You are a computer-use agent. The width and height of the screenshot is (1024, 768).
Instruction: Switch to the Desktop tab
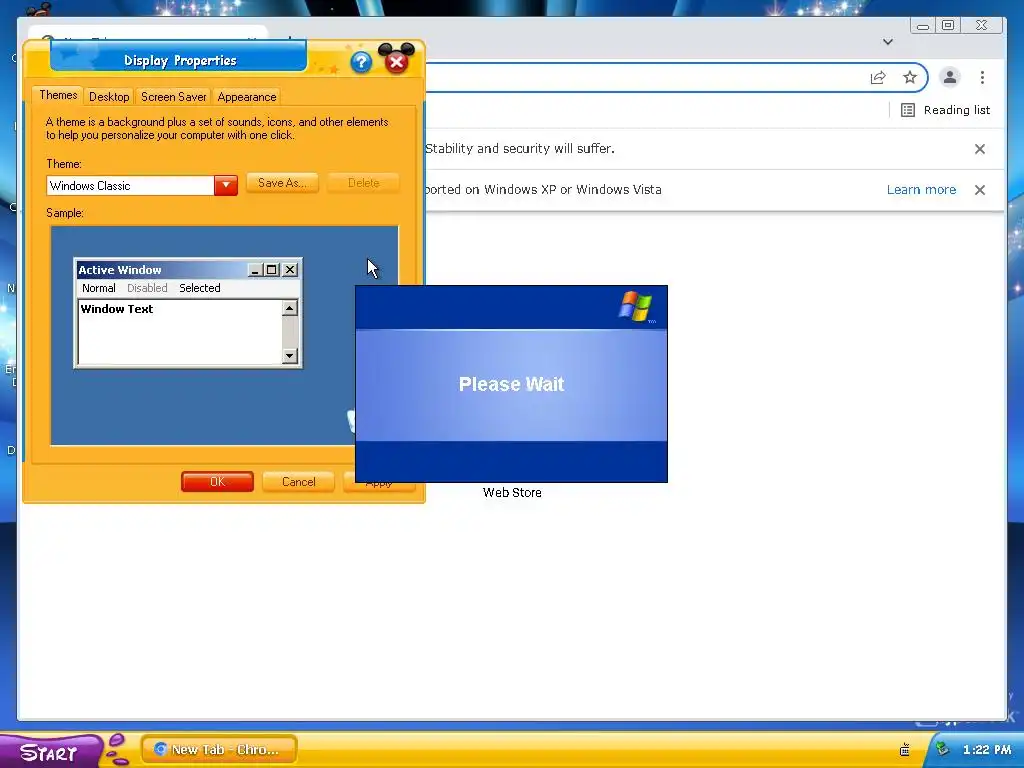[109, 97]
